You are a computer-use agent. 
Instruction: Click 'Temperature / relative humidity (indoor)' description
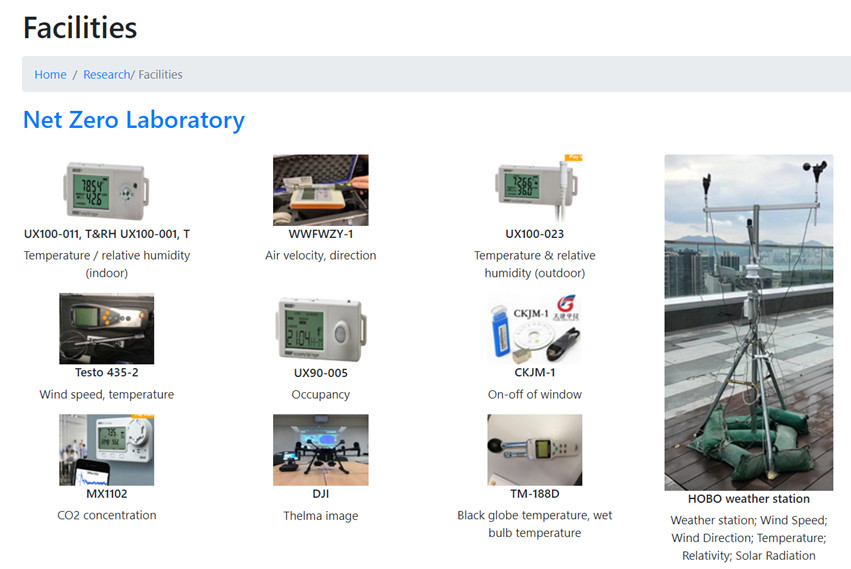107,264
